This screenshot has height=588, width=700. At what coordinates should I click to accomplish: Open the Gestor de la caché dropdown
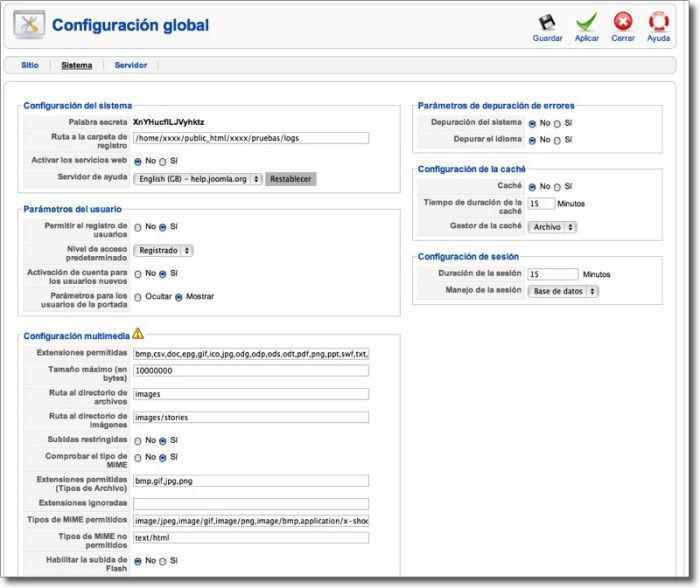coord(552,227)
